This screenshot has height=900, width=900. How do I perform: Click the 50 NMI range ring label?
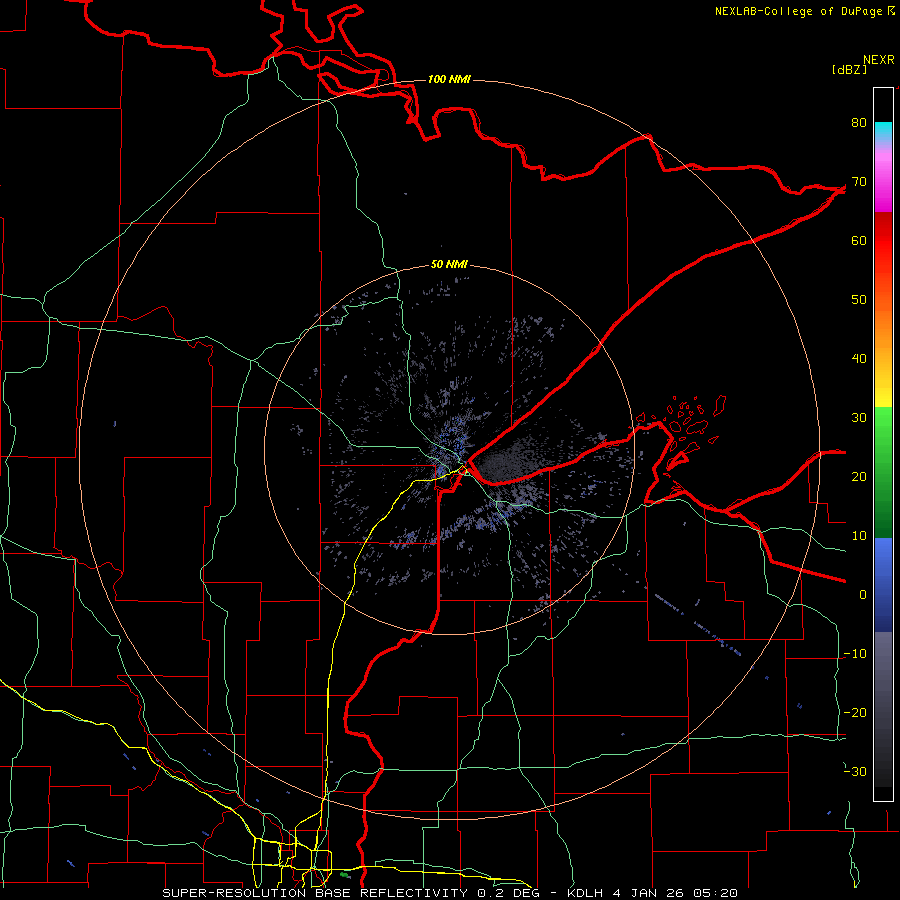[x=449, y=265]
